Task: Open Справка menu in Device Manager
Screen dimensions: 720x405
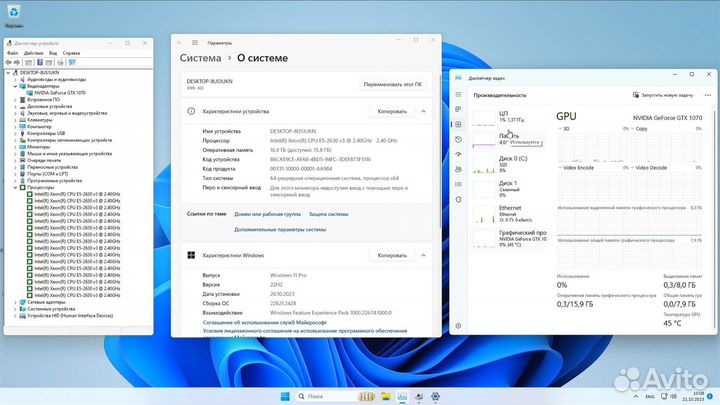Action: (x=71, y=53)
